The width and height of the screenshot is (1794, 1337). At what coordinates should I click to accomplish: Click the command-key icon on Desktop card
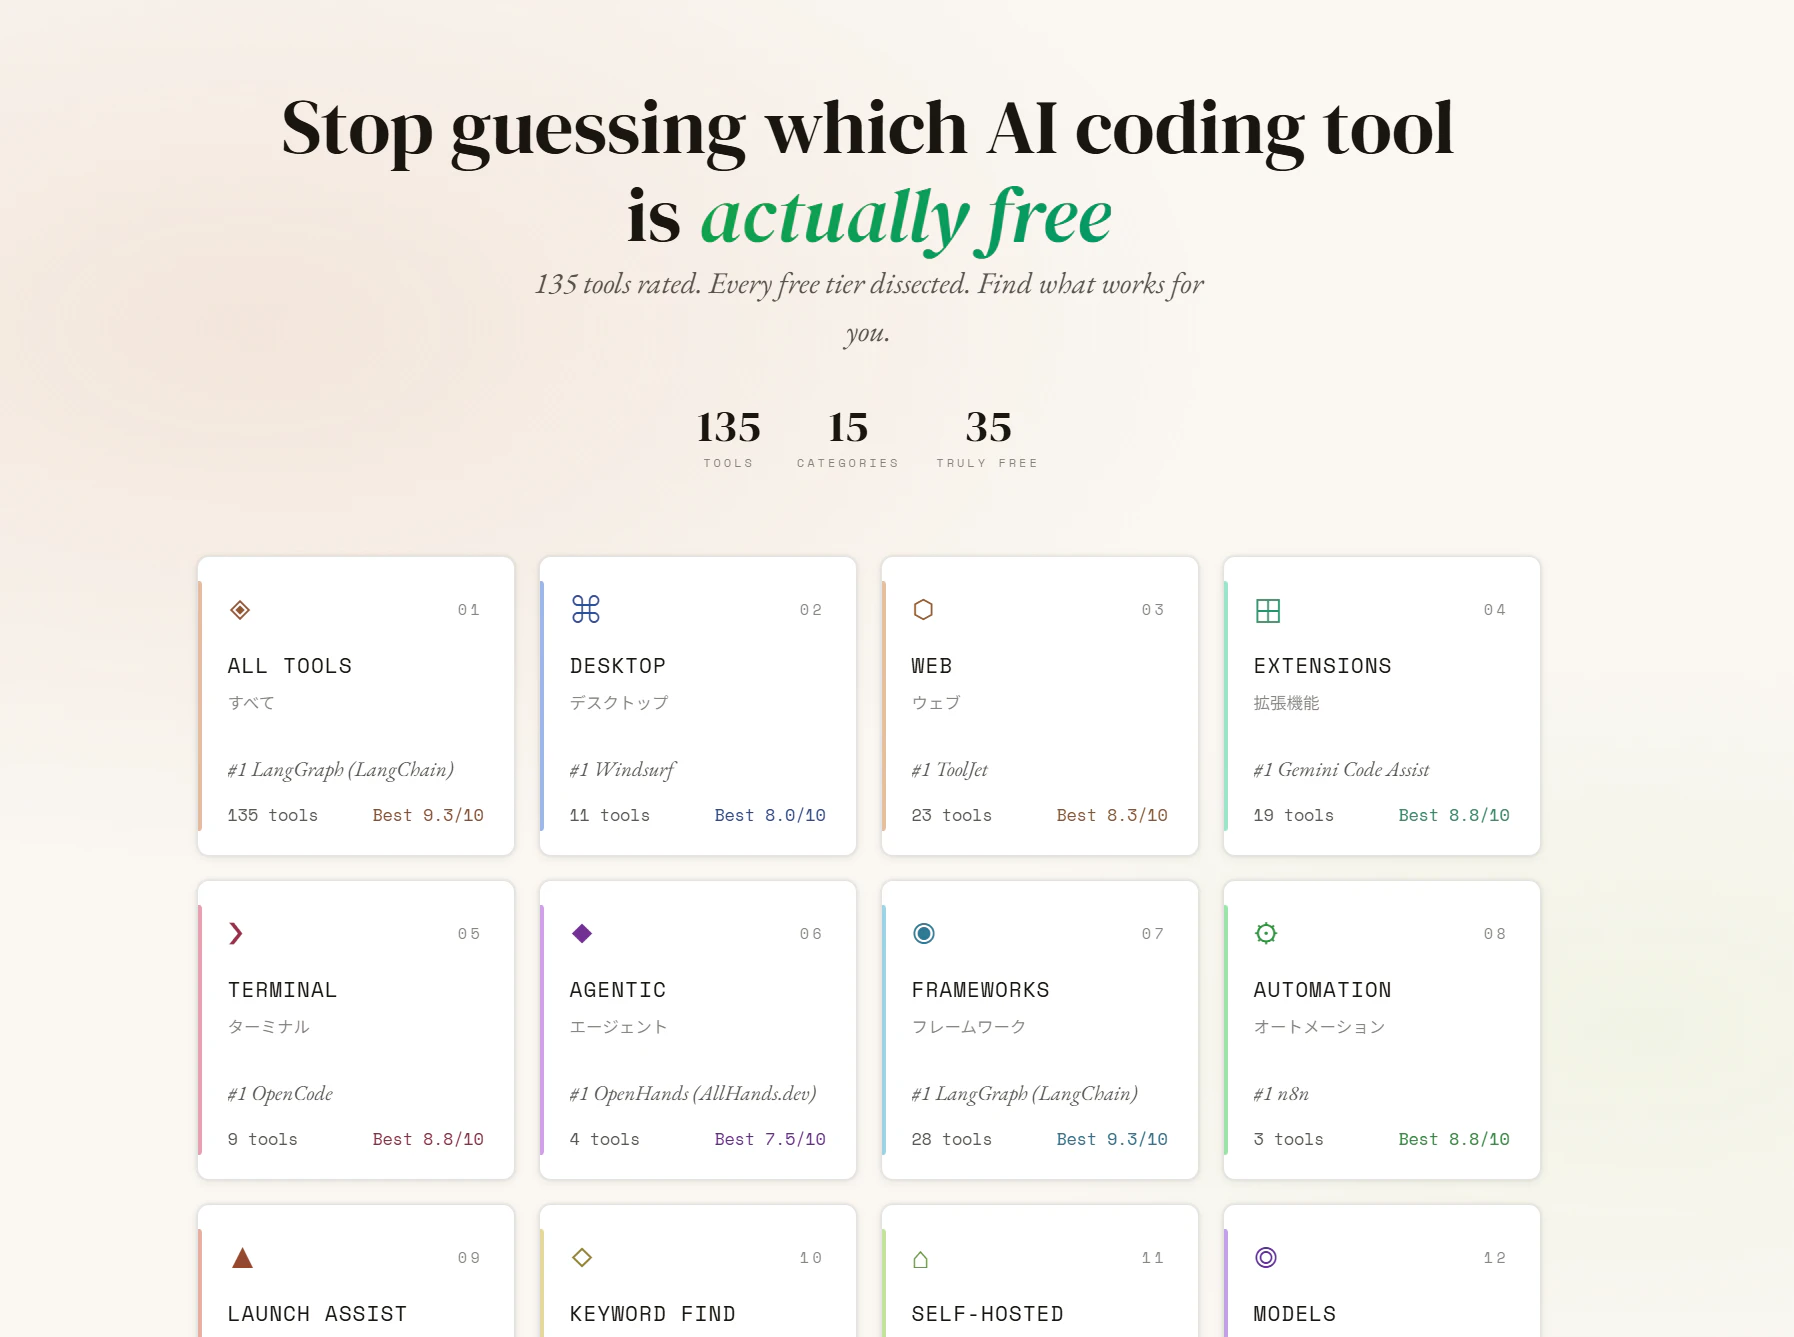click(586, 609)
